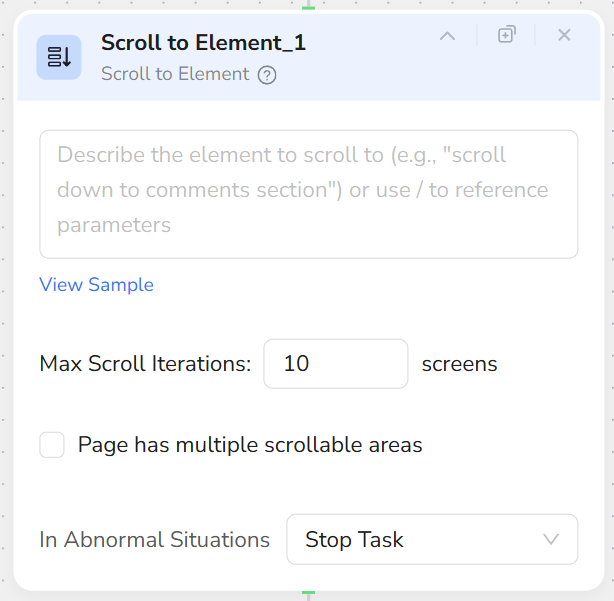Open the View Sample link
This screenshot has width=614, height=601.
(96, 285)
